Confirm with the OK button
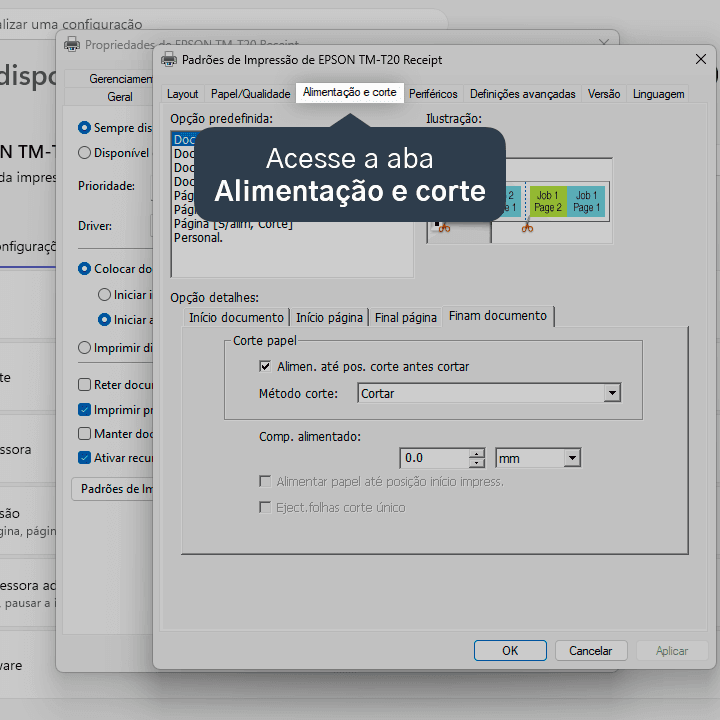 (x=510, y=650)
